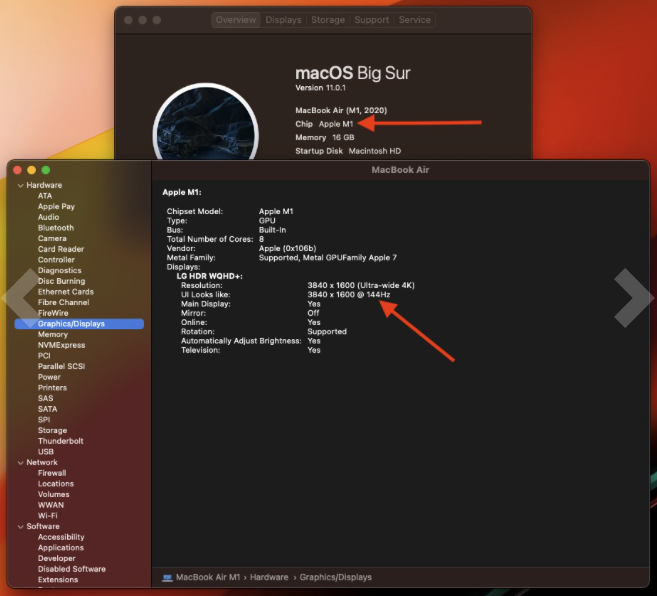The image size is (657, 596).
Task: Select Developer under Software
Action: pyautogui.click(x=57, y=558)
